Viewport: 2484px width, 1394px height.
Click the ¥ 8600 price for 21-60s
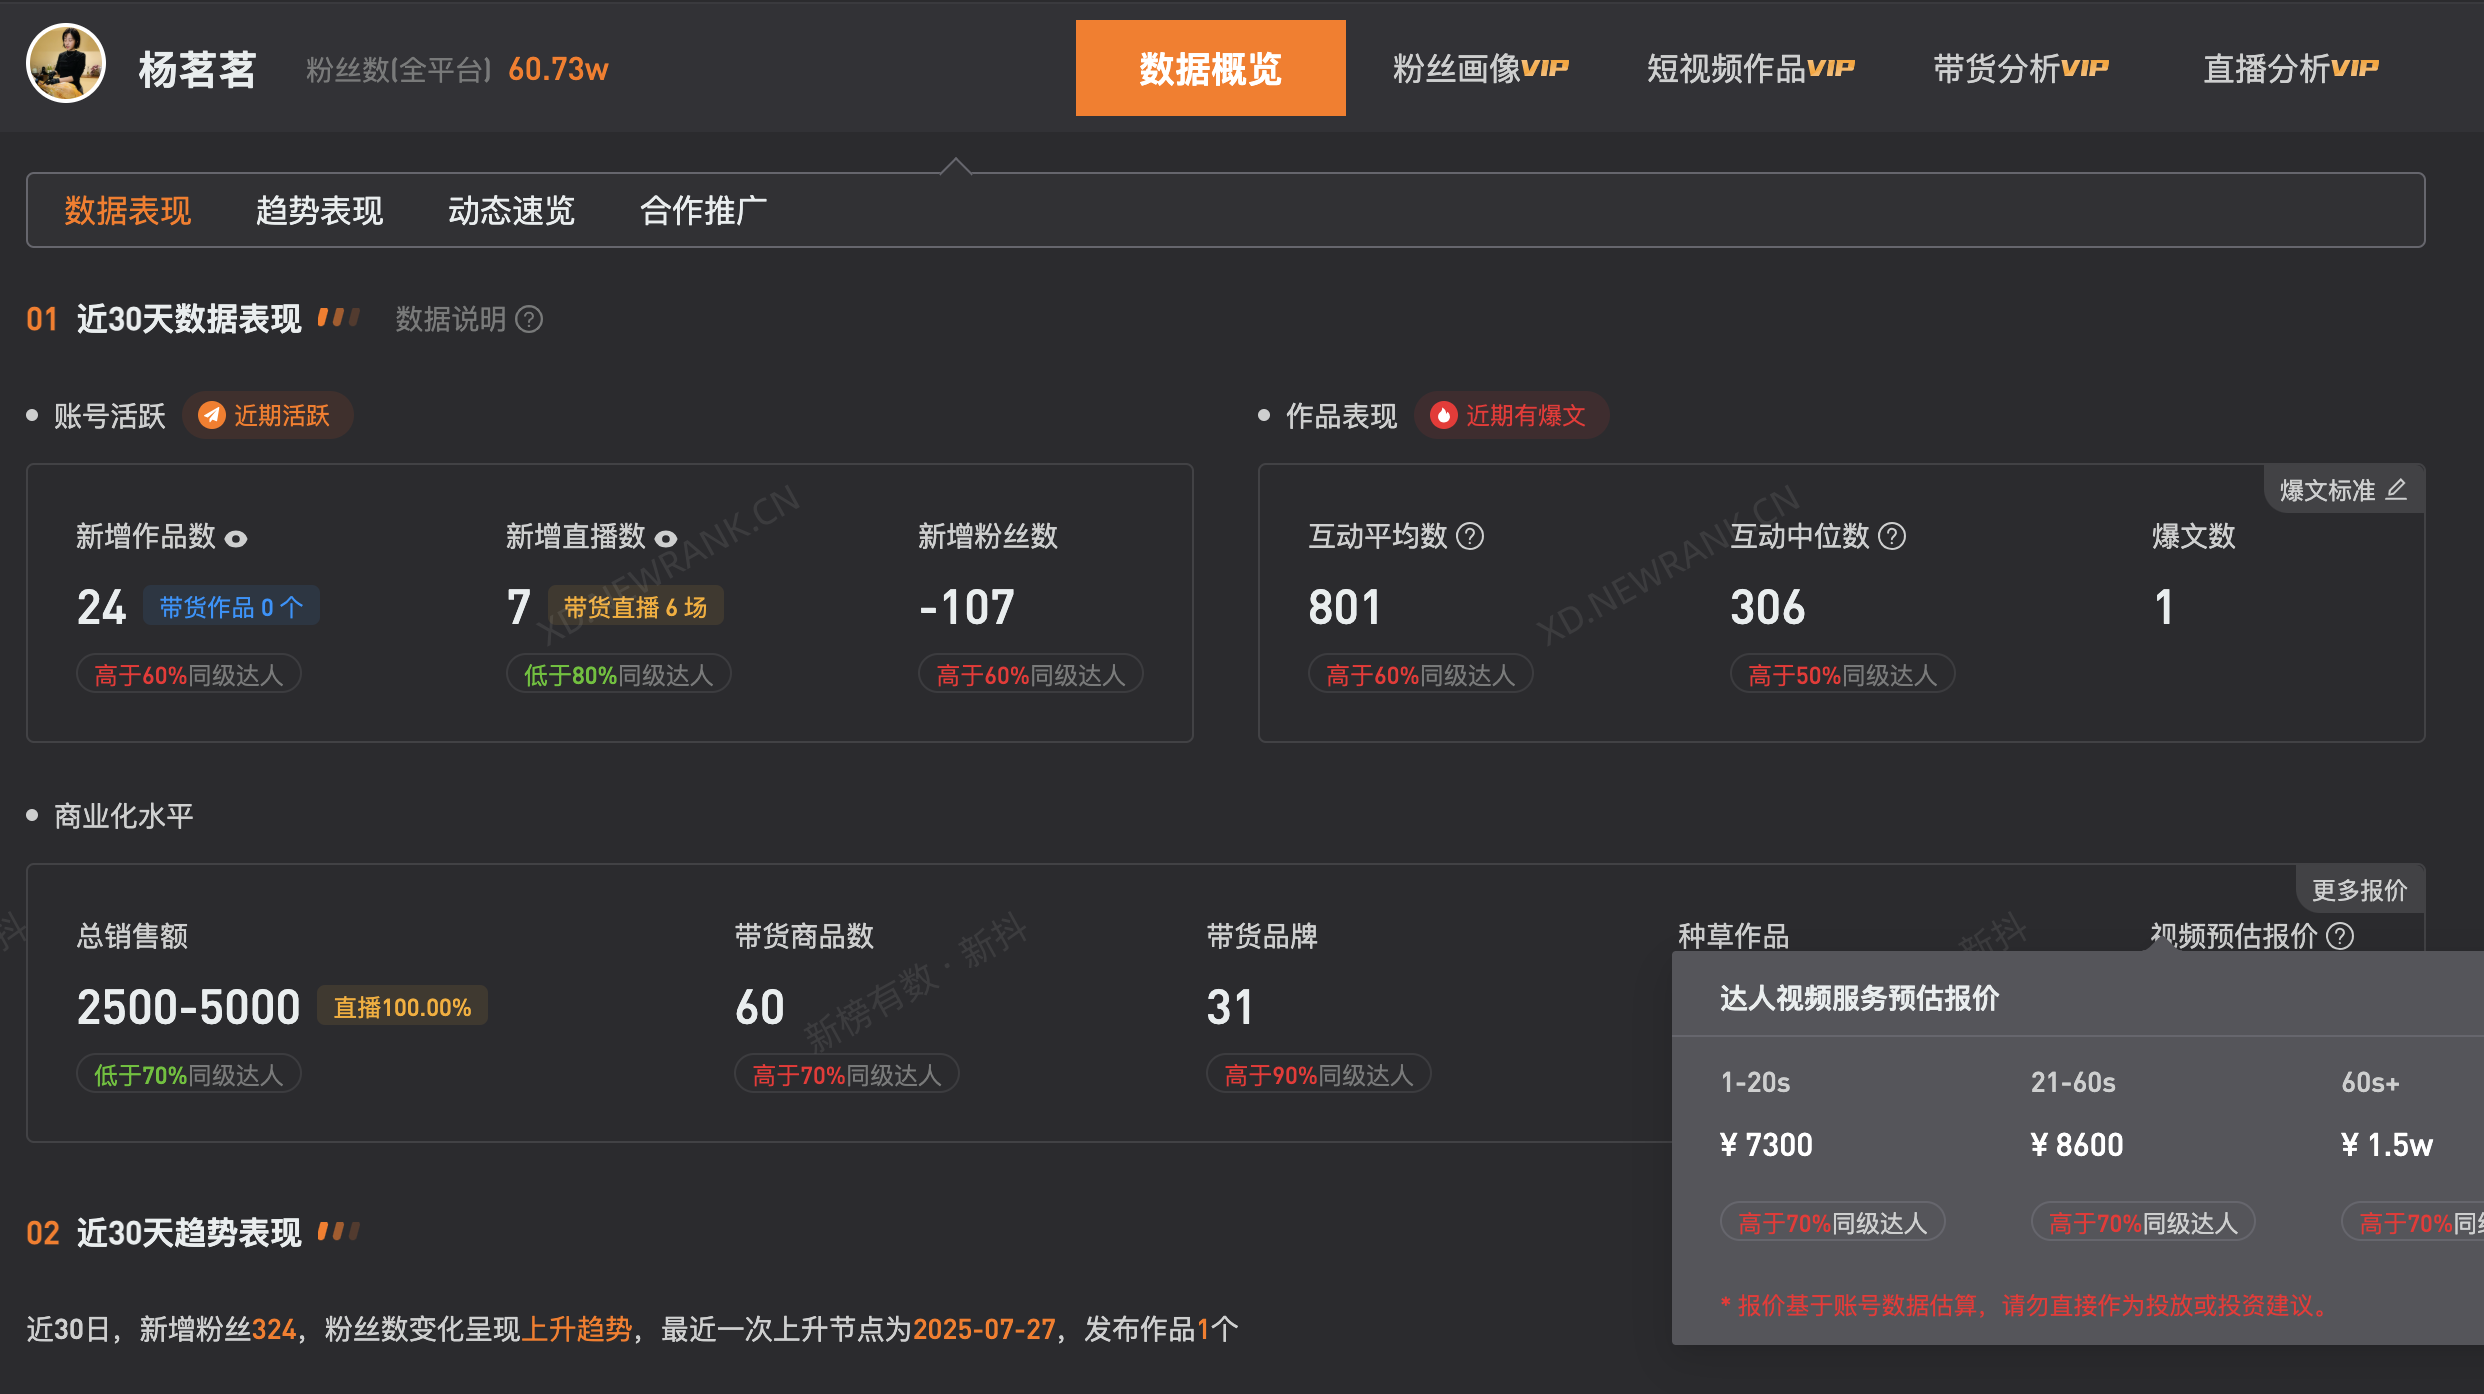point(2077,1144)
